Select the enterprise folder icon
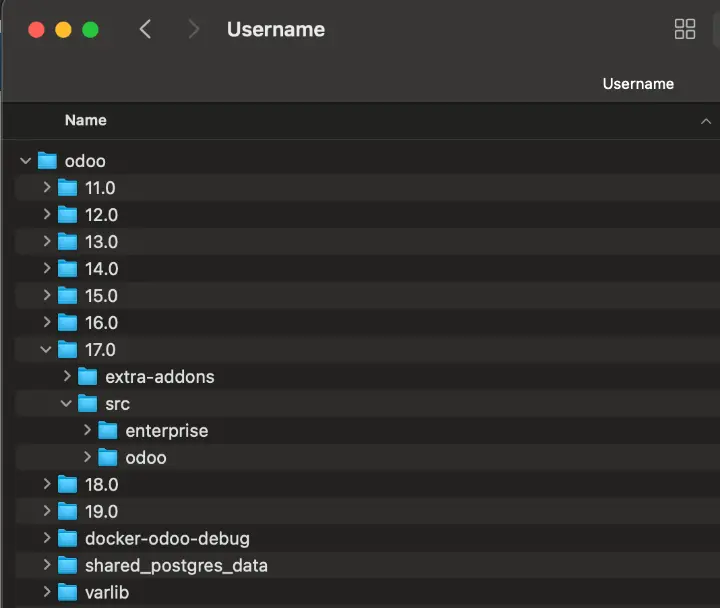Viewport: 720px width, 608px height. click(108, 431)
